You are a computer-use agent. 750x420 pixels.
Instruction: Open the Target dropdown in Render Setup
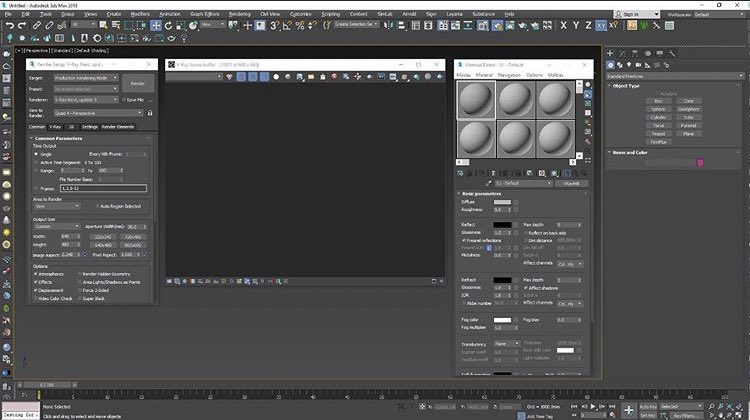[86, 77]
